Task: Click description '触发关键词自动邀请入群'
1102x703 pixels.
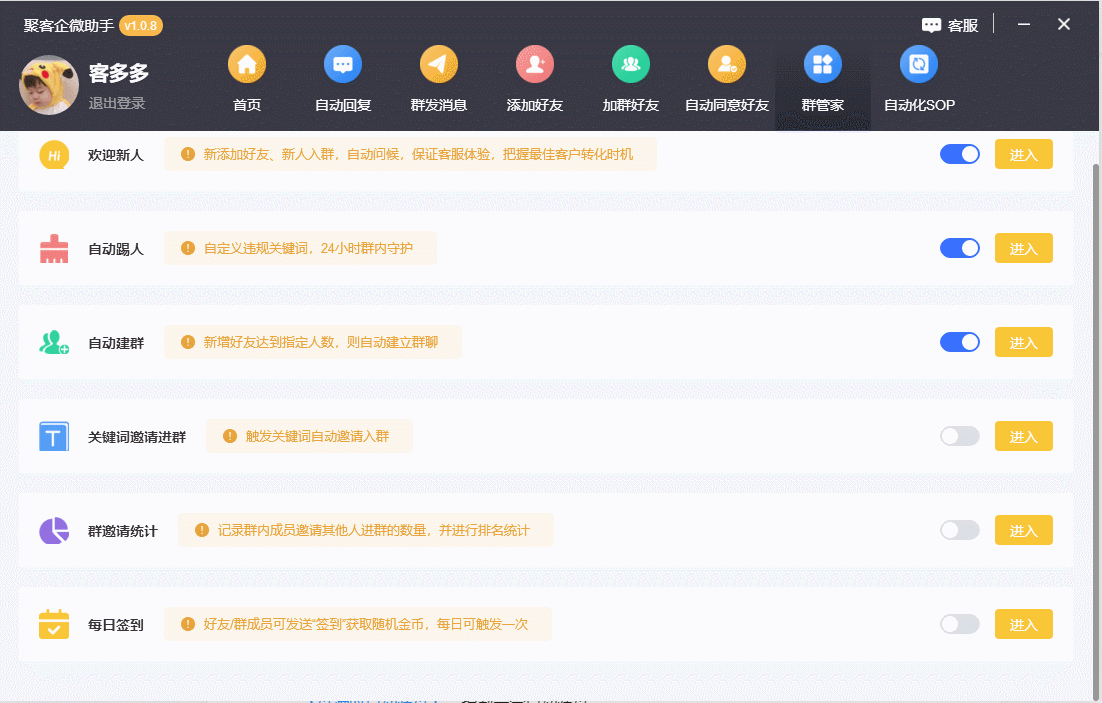Action: (317, 436)
